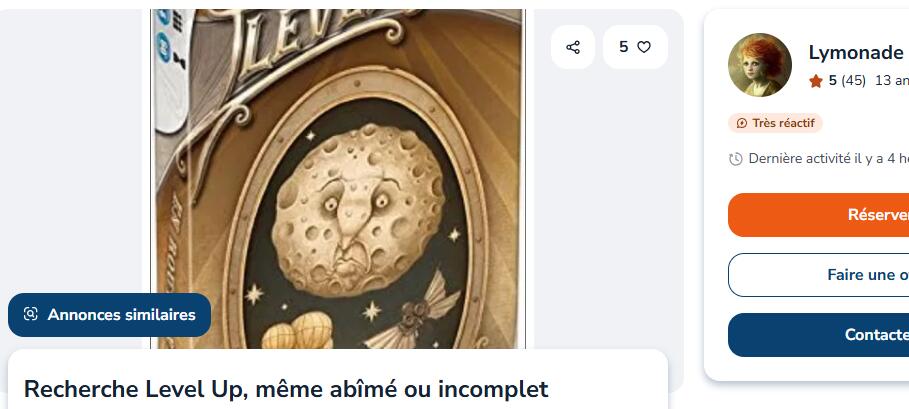Open the Lymonade seller profile name
The width and height of the screenshot is (909, 409).
856,53
